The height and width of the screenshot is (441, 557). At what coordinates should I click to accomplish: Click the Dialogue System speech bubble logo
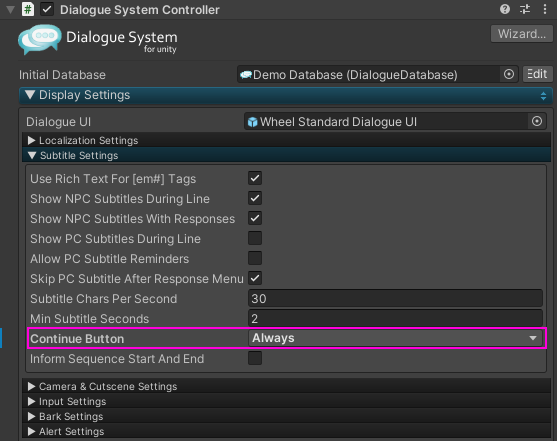pyautogui.click(x=39, y=39)
